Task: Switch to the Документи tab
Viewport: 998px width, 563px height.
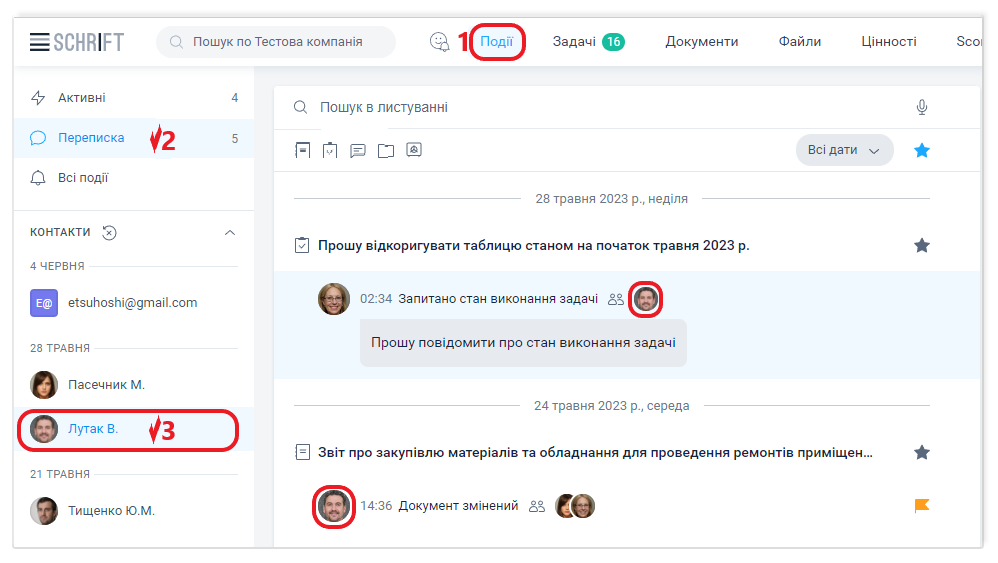Action: coord(702,42)
